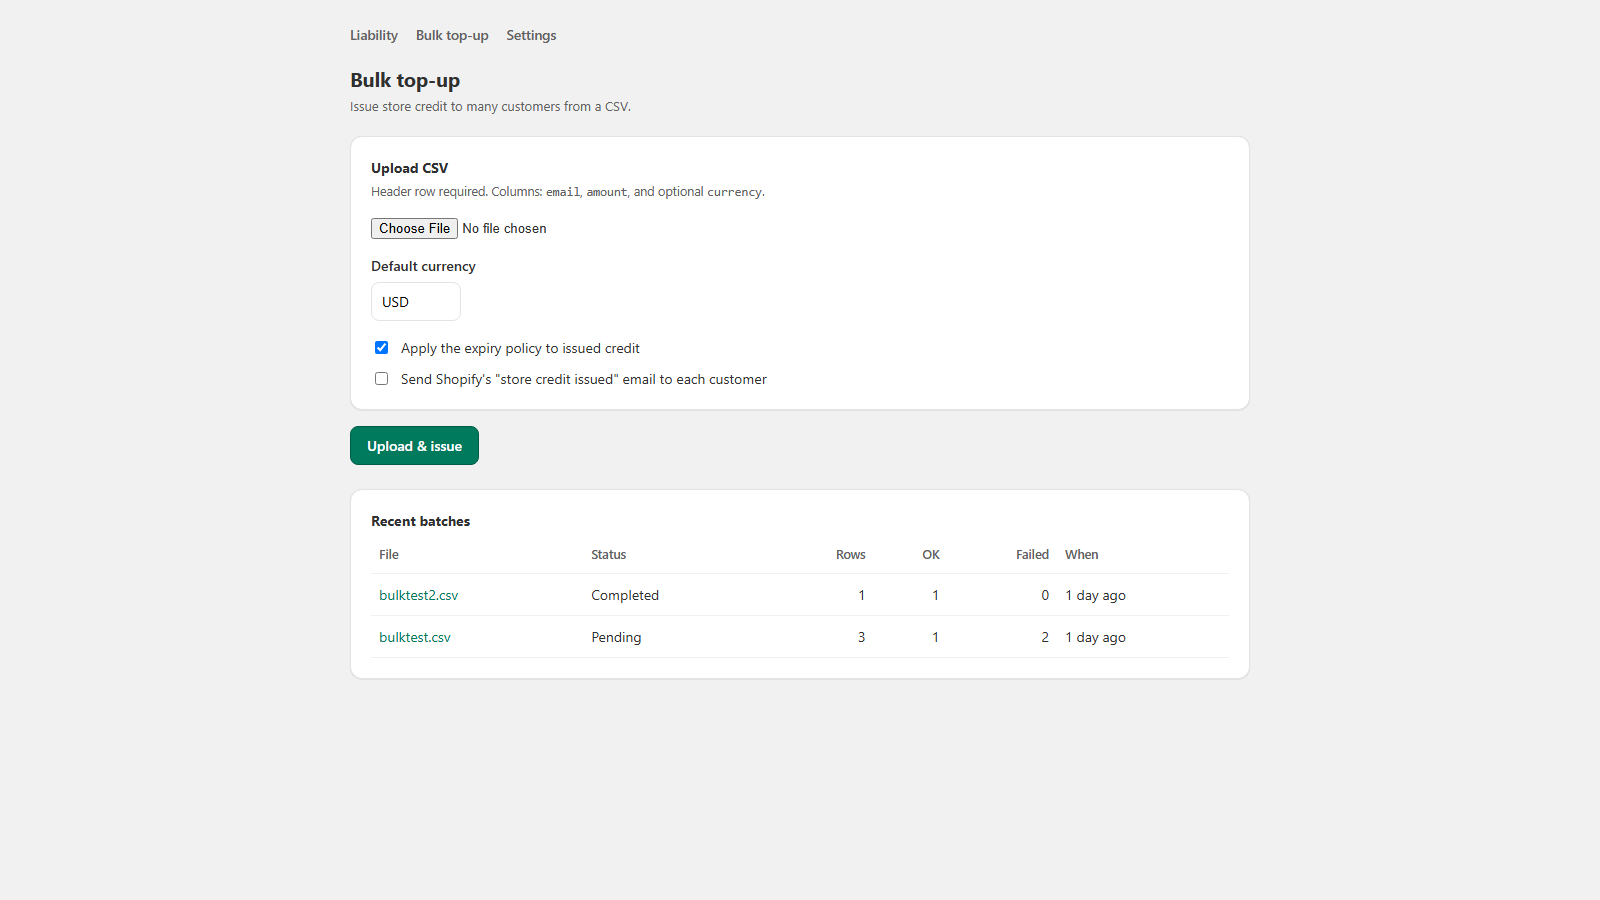Select the Pending status text

[x=616, y=637]
